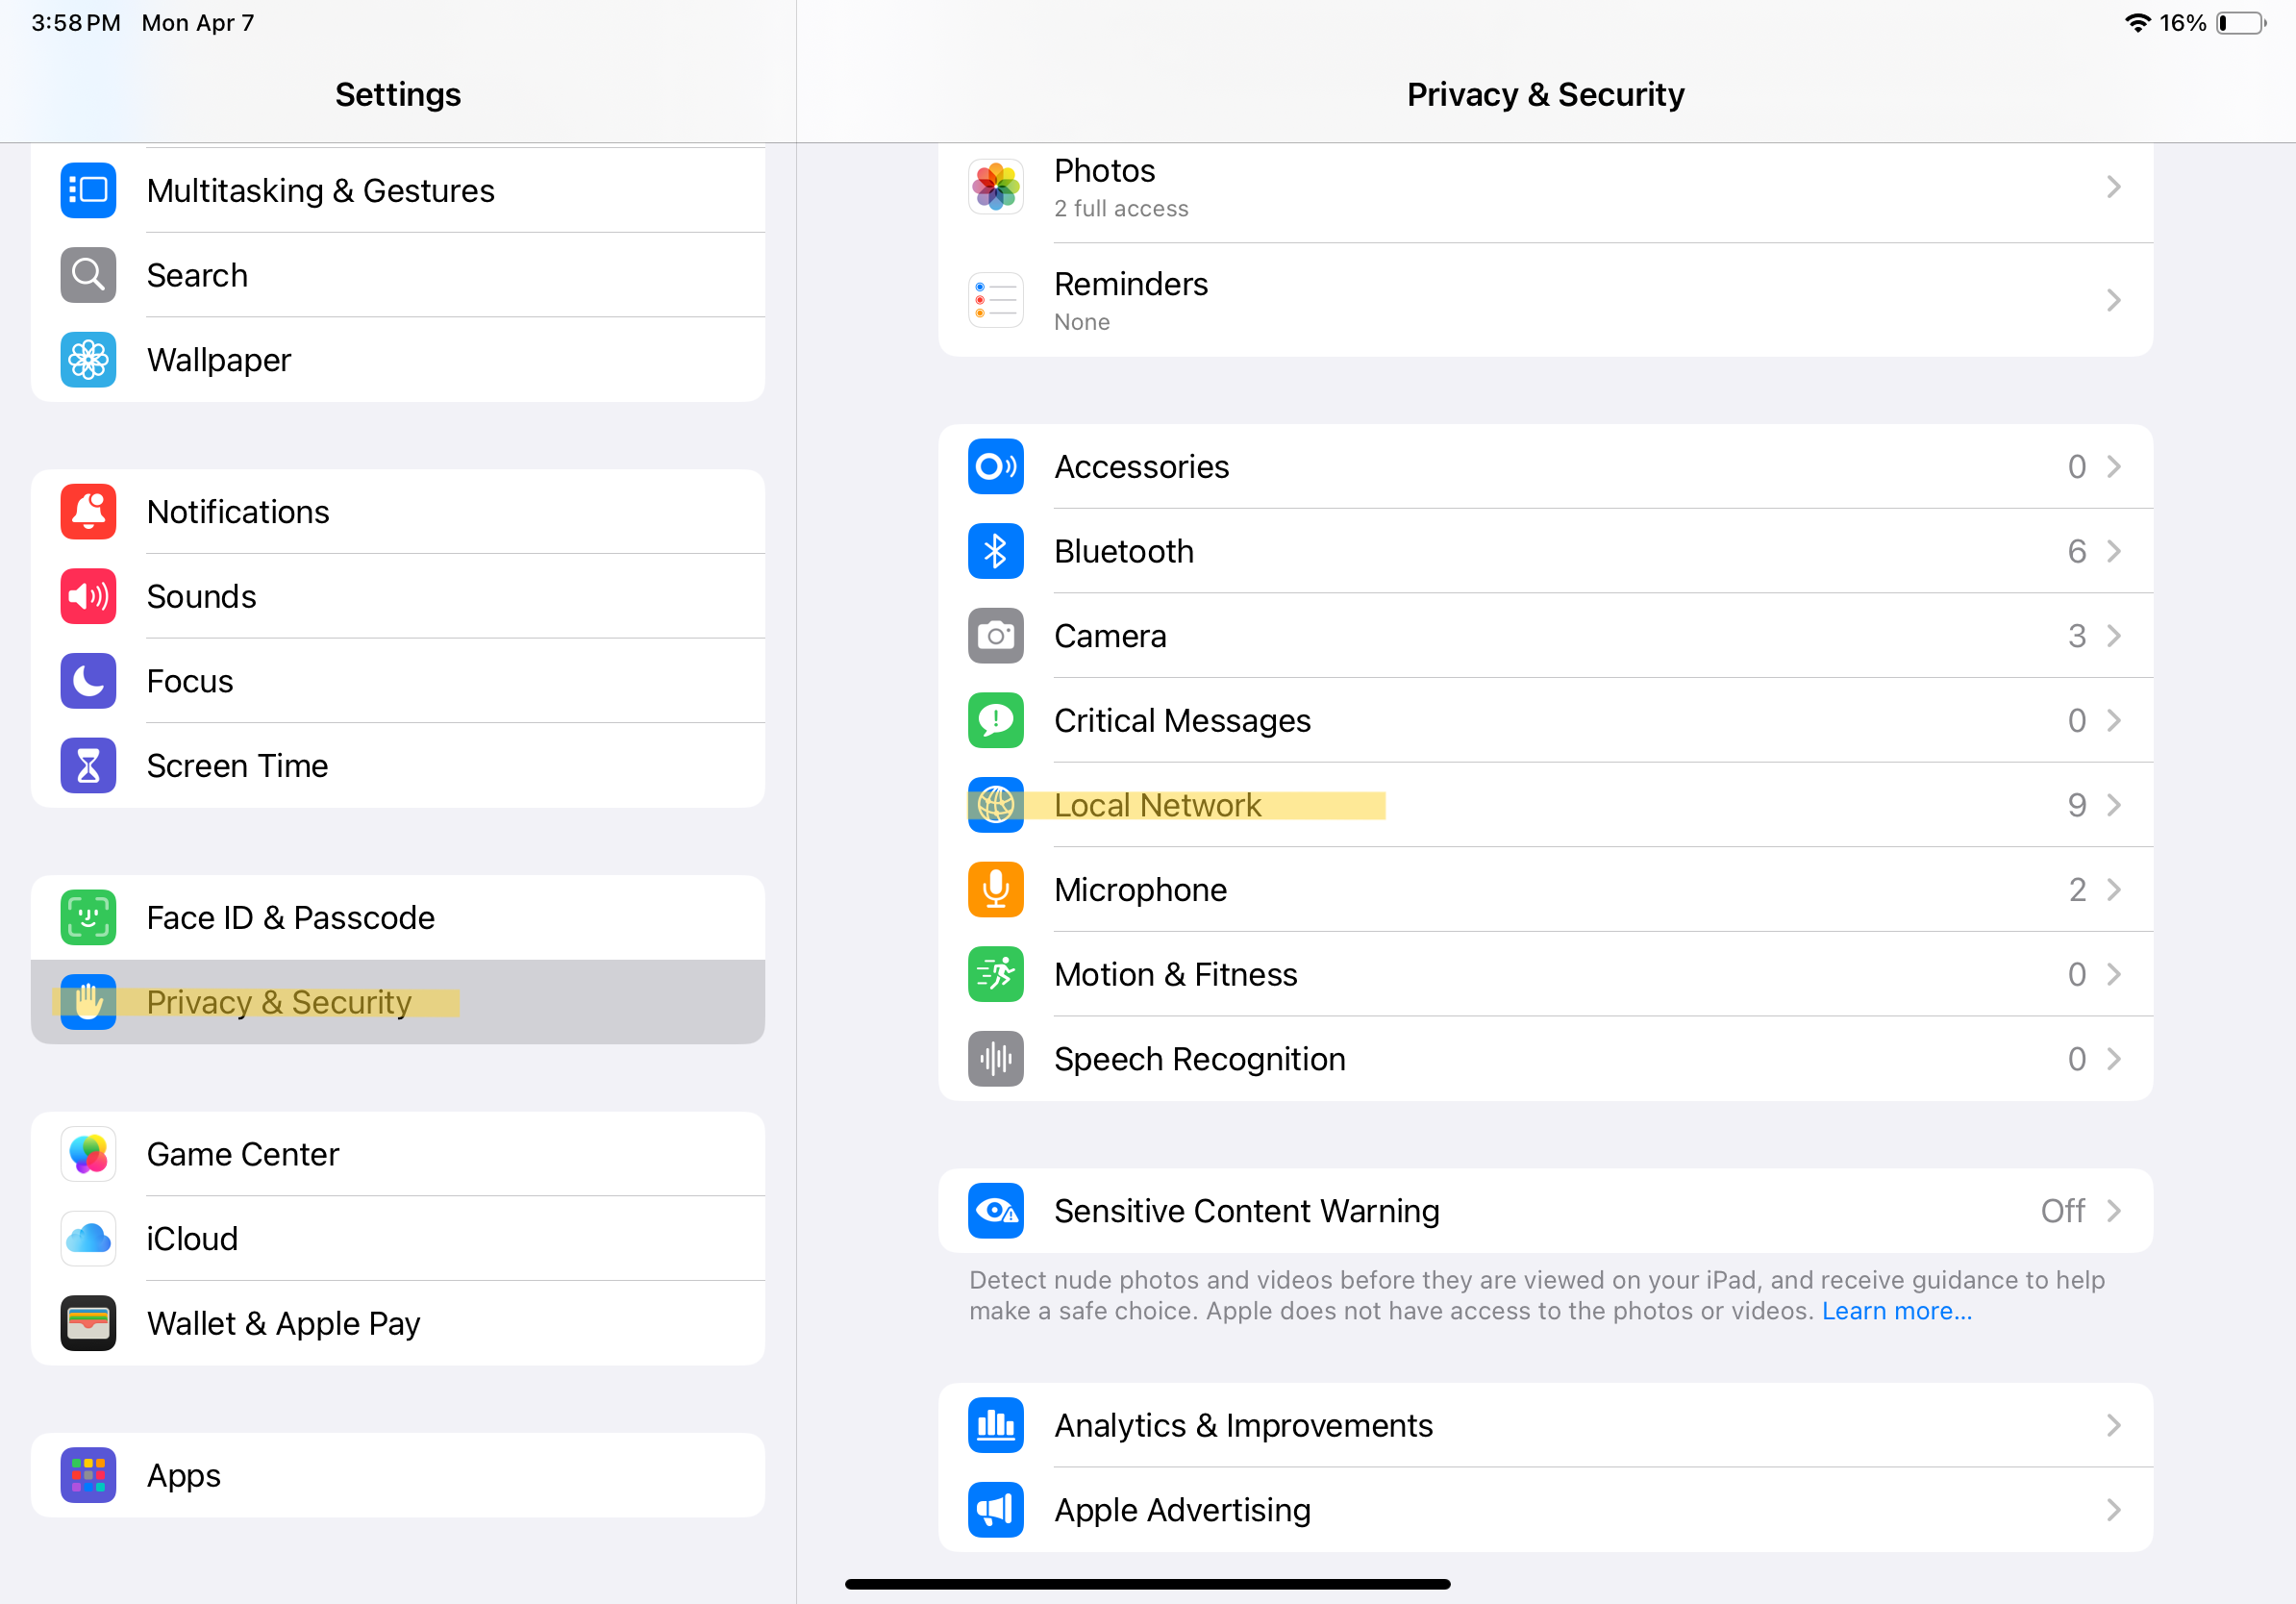Tap the Apple Advertising megaphone icon
The image size is (2296, 1604).
(x=995, y=1509)
